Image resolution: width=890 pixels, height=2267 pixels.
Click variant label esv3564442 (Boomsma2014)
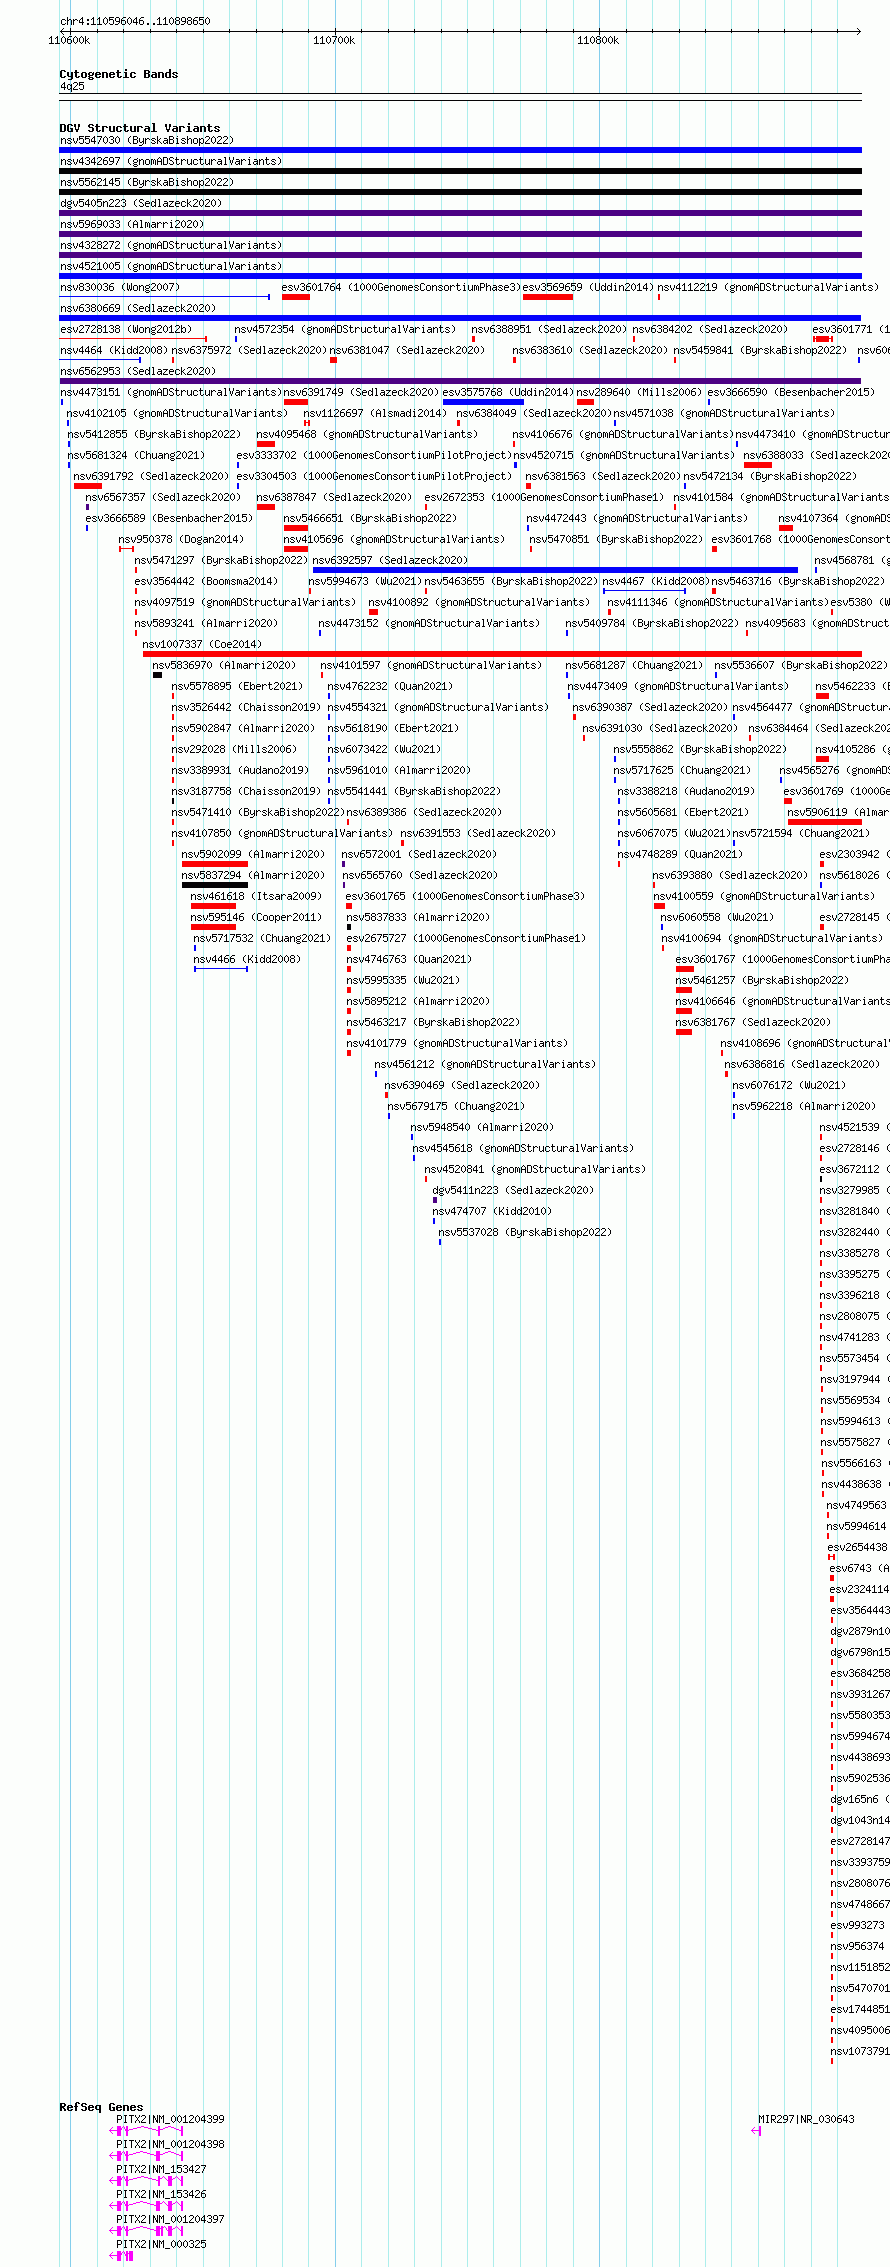point(207,582)
